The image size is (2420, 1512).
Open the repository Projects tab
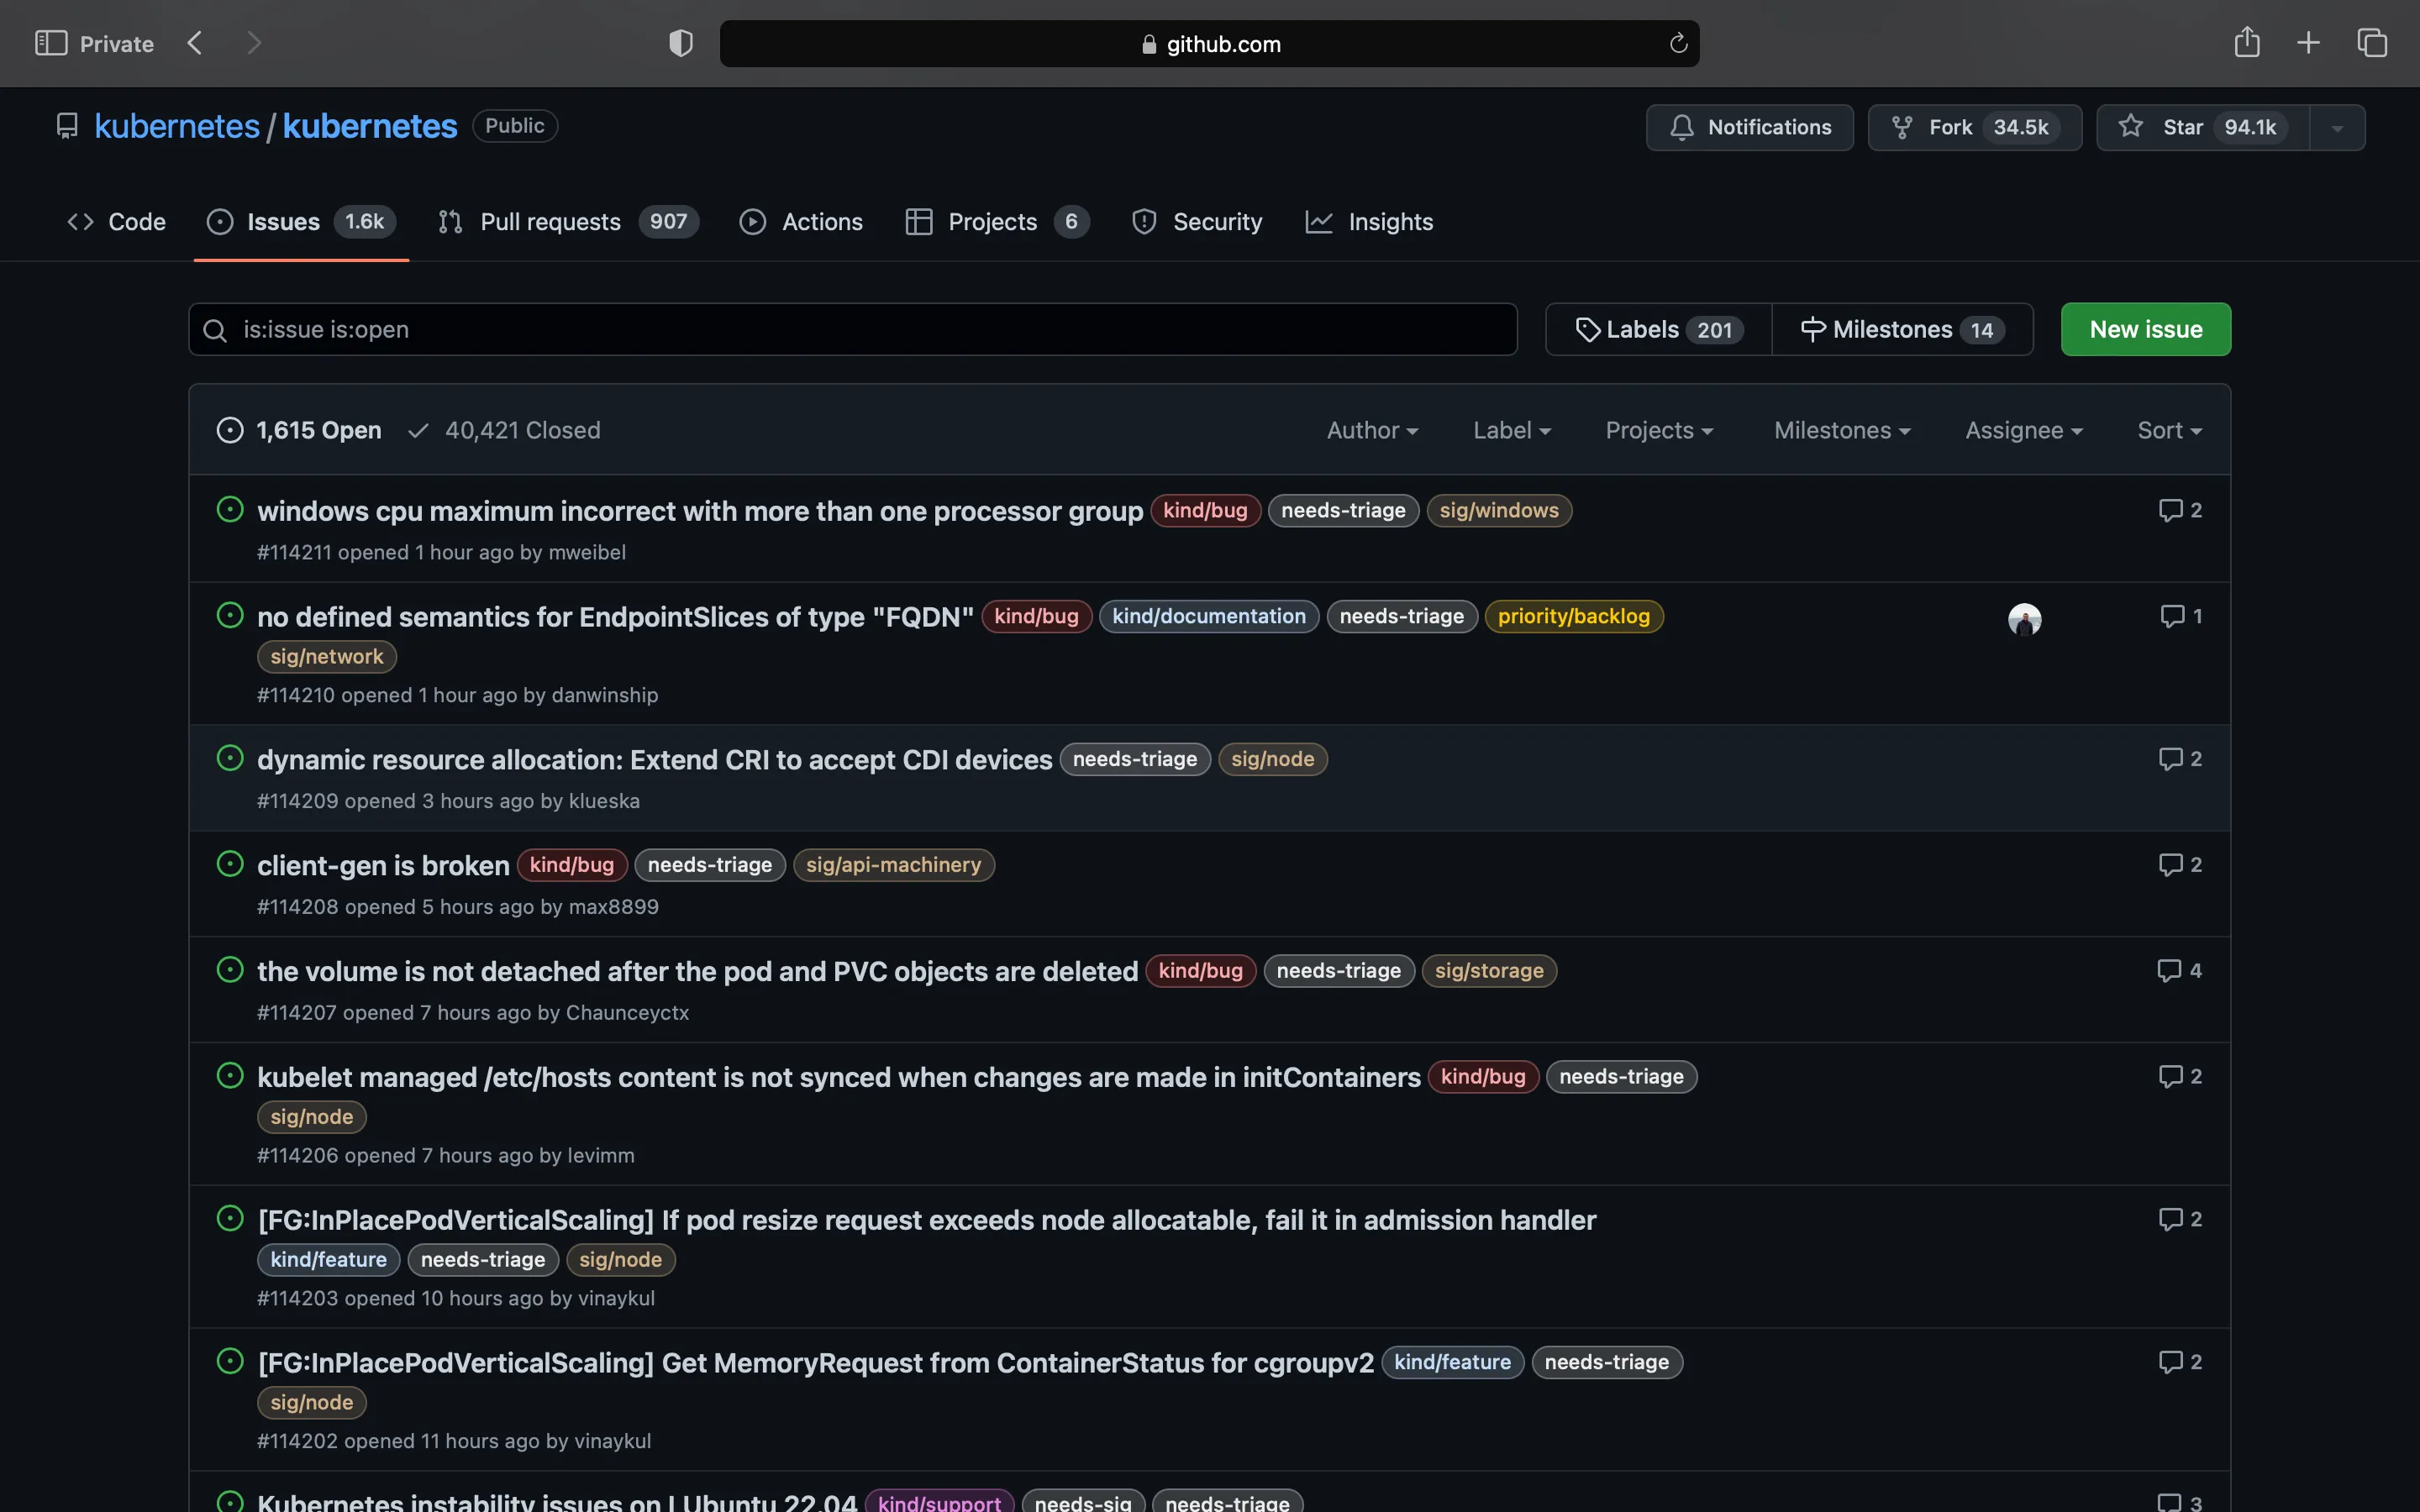point(997,222)
